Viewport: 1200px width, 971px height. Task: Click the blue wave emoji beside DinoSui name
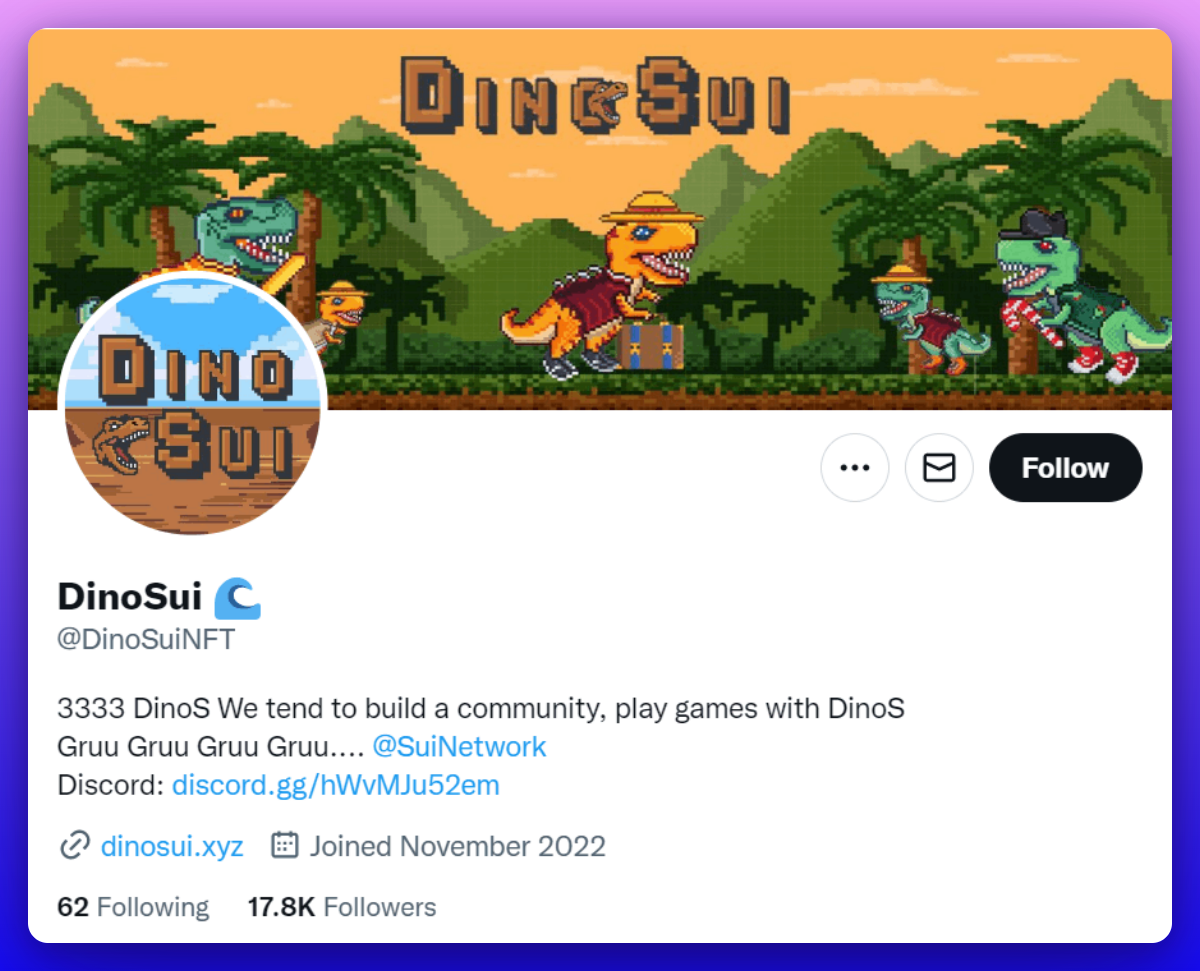point(237,597)
